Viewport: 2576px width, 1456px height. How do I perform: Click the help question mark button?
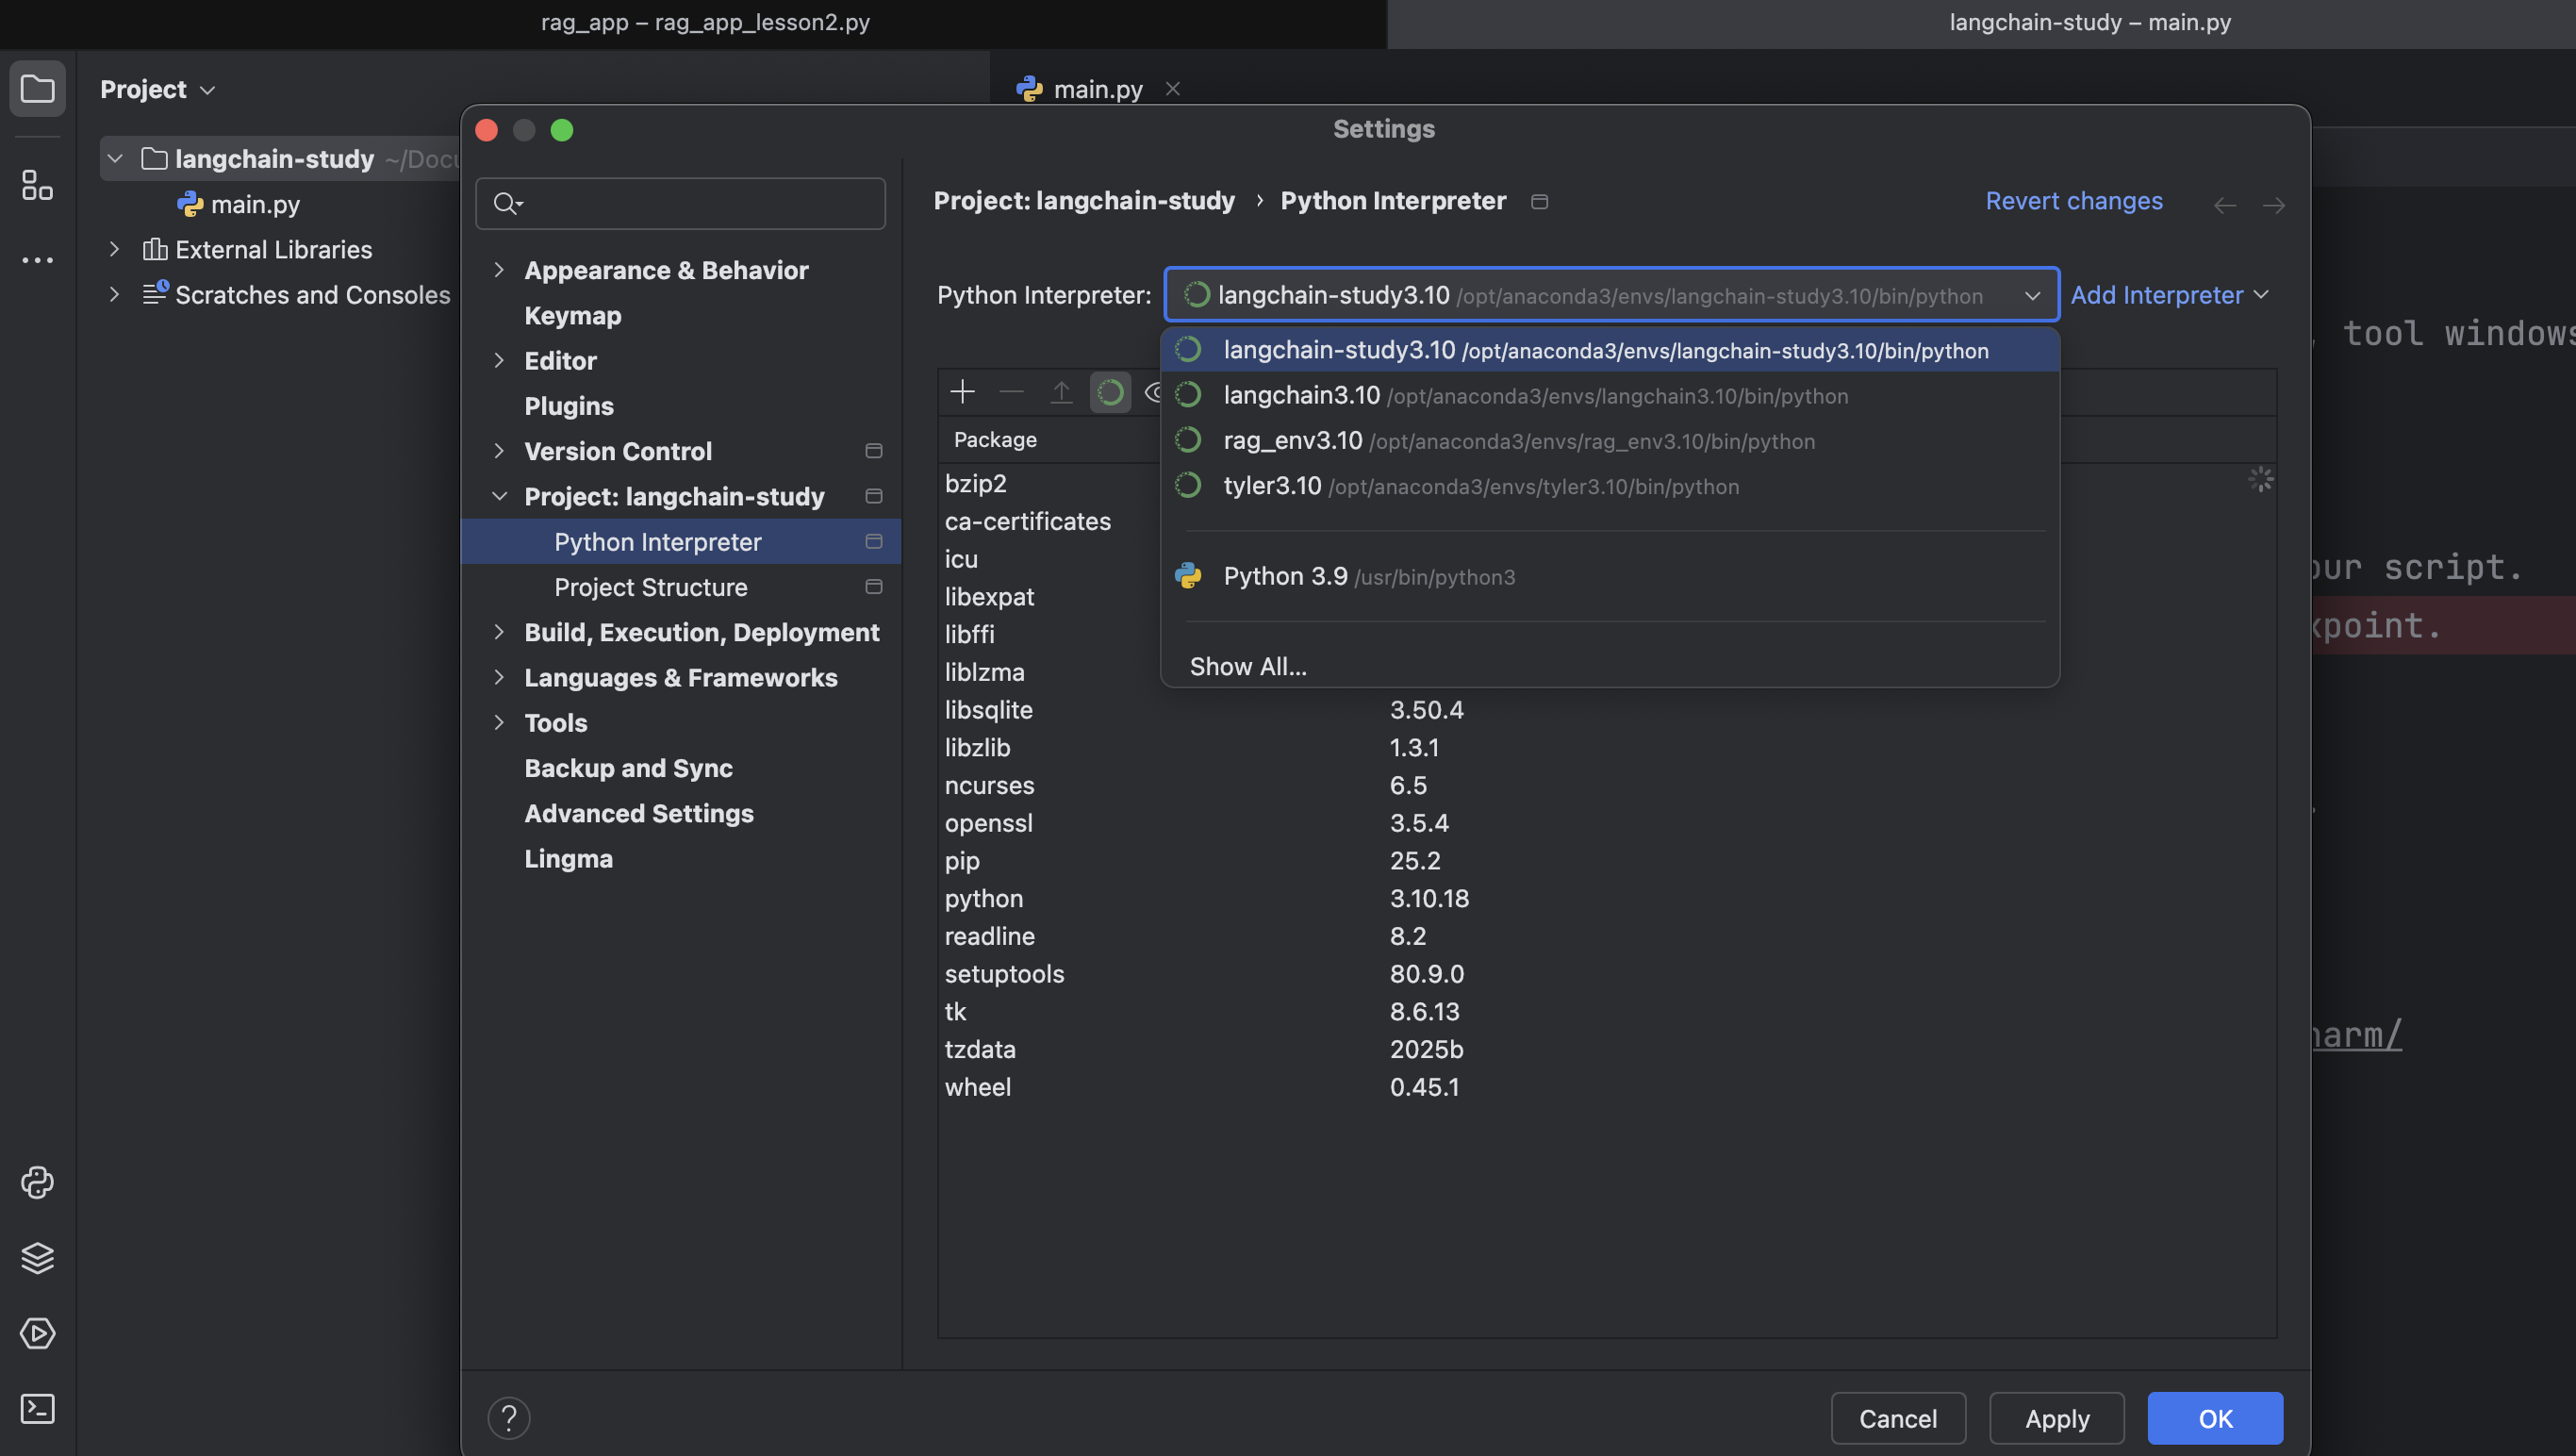(x=509, y=1418)
